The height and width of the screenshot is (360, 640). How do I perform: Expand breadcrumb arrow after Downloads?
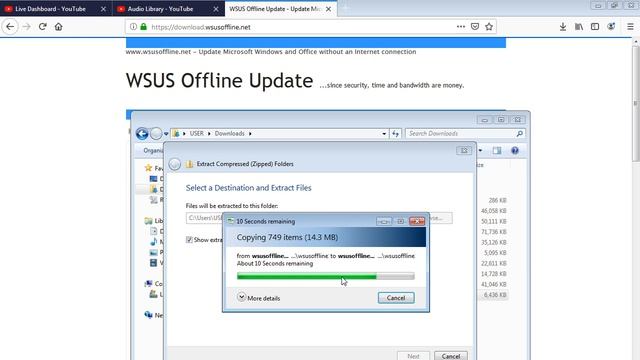click(250, 133)
